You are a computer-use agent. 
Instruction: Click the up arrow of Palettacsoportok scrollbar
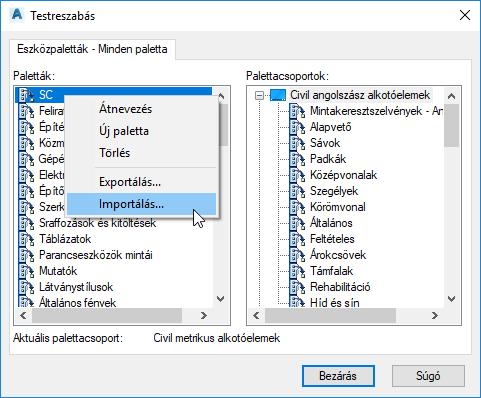coord(451,96)
